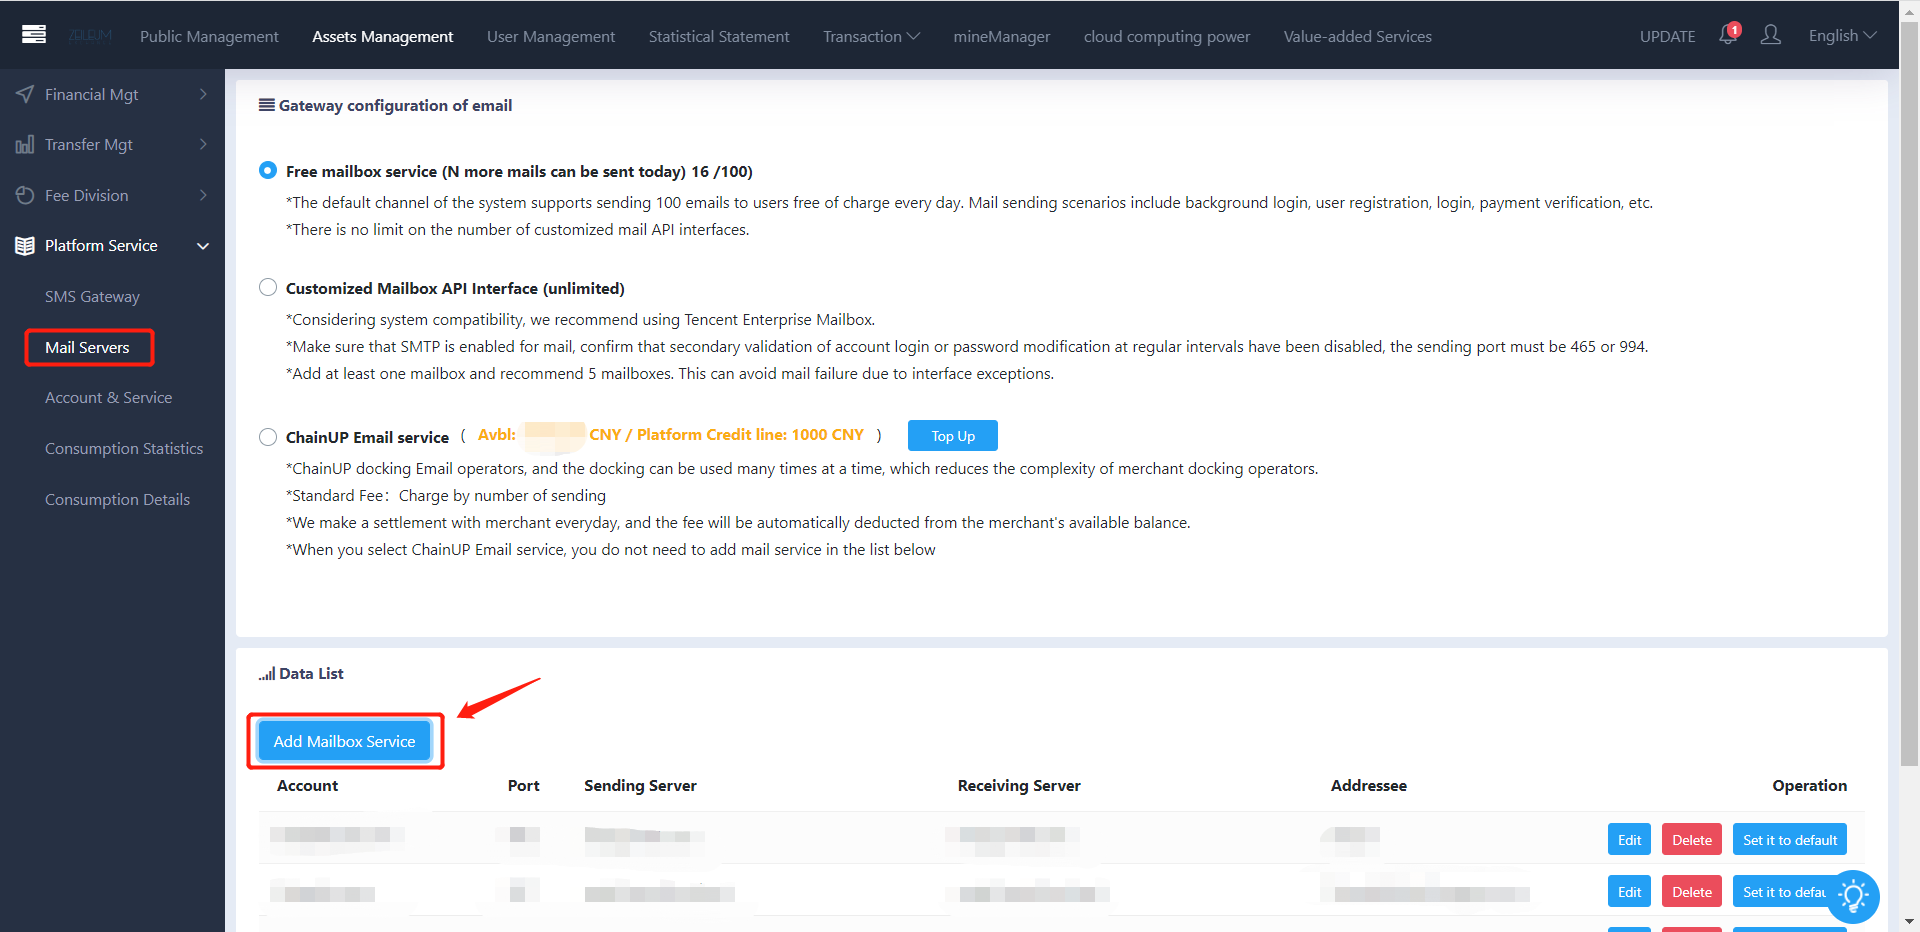This screenshot has height=932, width=1920.
Task: Open SMS Gateway in sidebar
Action: [x=92, y=297]
